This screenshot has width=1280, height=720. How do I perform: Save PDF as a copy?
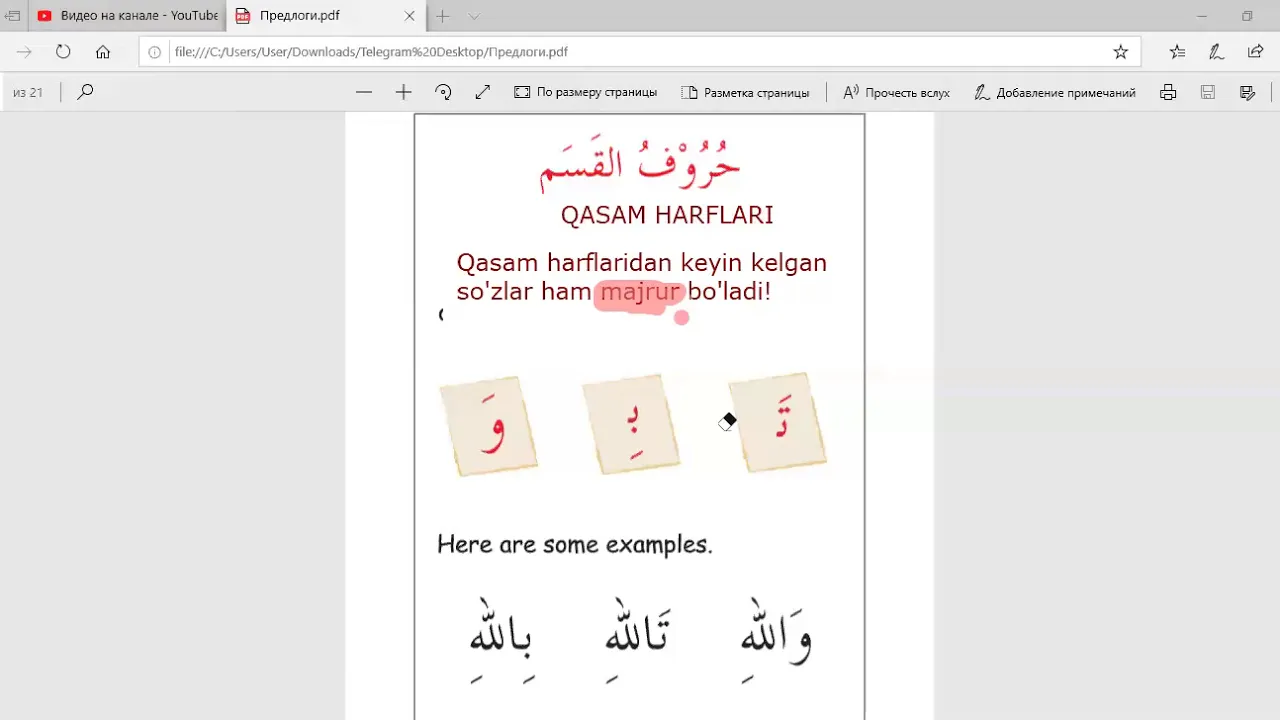(x=1247, y=92)
